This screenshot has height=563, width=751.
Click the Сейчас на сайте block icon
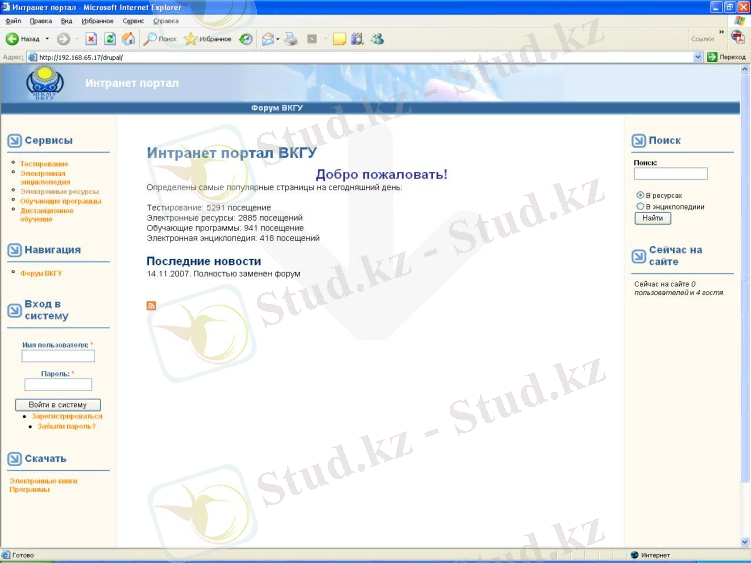click(x=638, y=256)
